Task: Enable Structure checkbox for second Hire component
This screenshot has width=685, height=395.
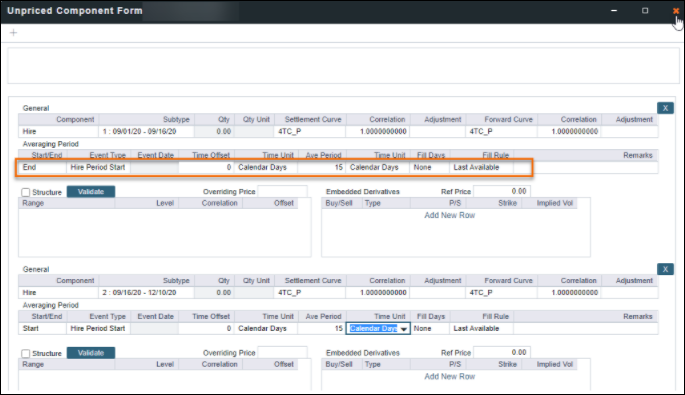Action: (x=26, y=353)
